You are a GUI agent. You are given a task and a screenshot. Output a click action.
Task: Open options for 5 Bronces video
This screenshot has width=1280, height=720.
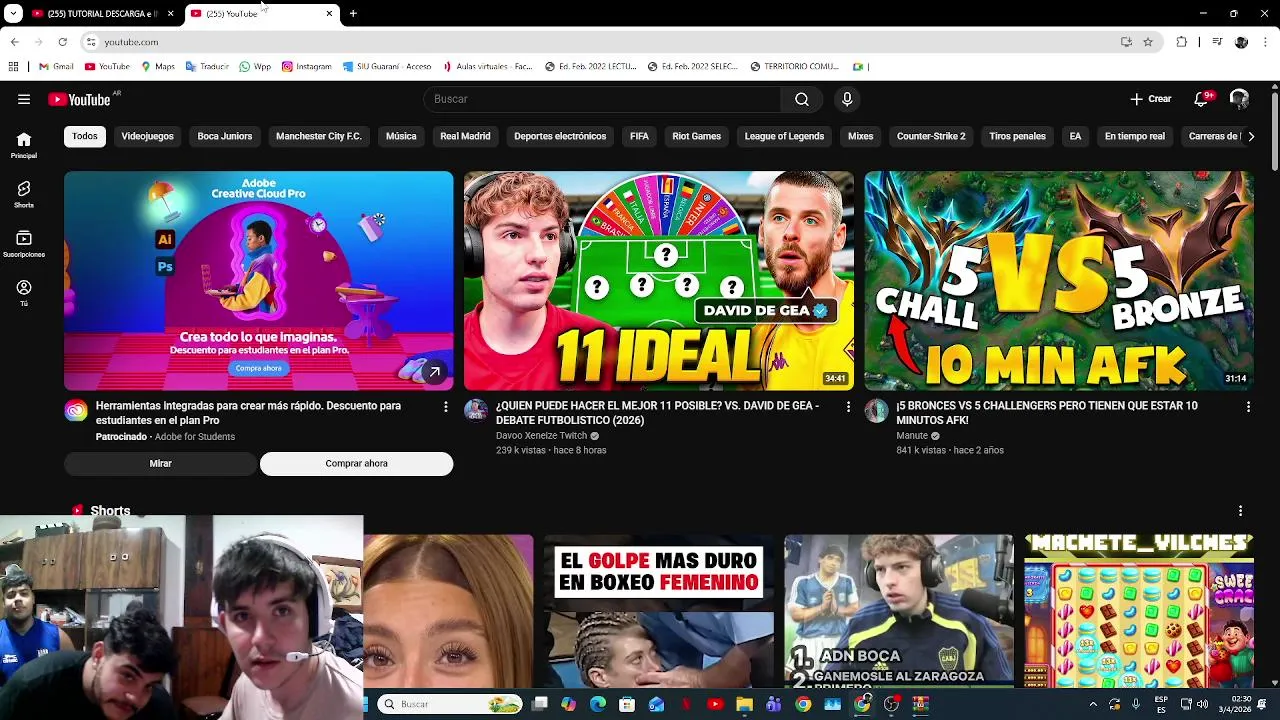pyautogui.click(x=1248, y=407)
